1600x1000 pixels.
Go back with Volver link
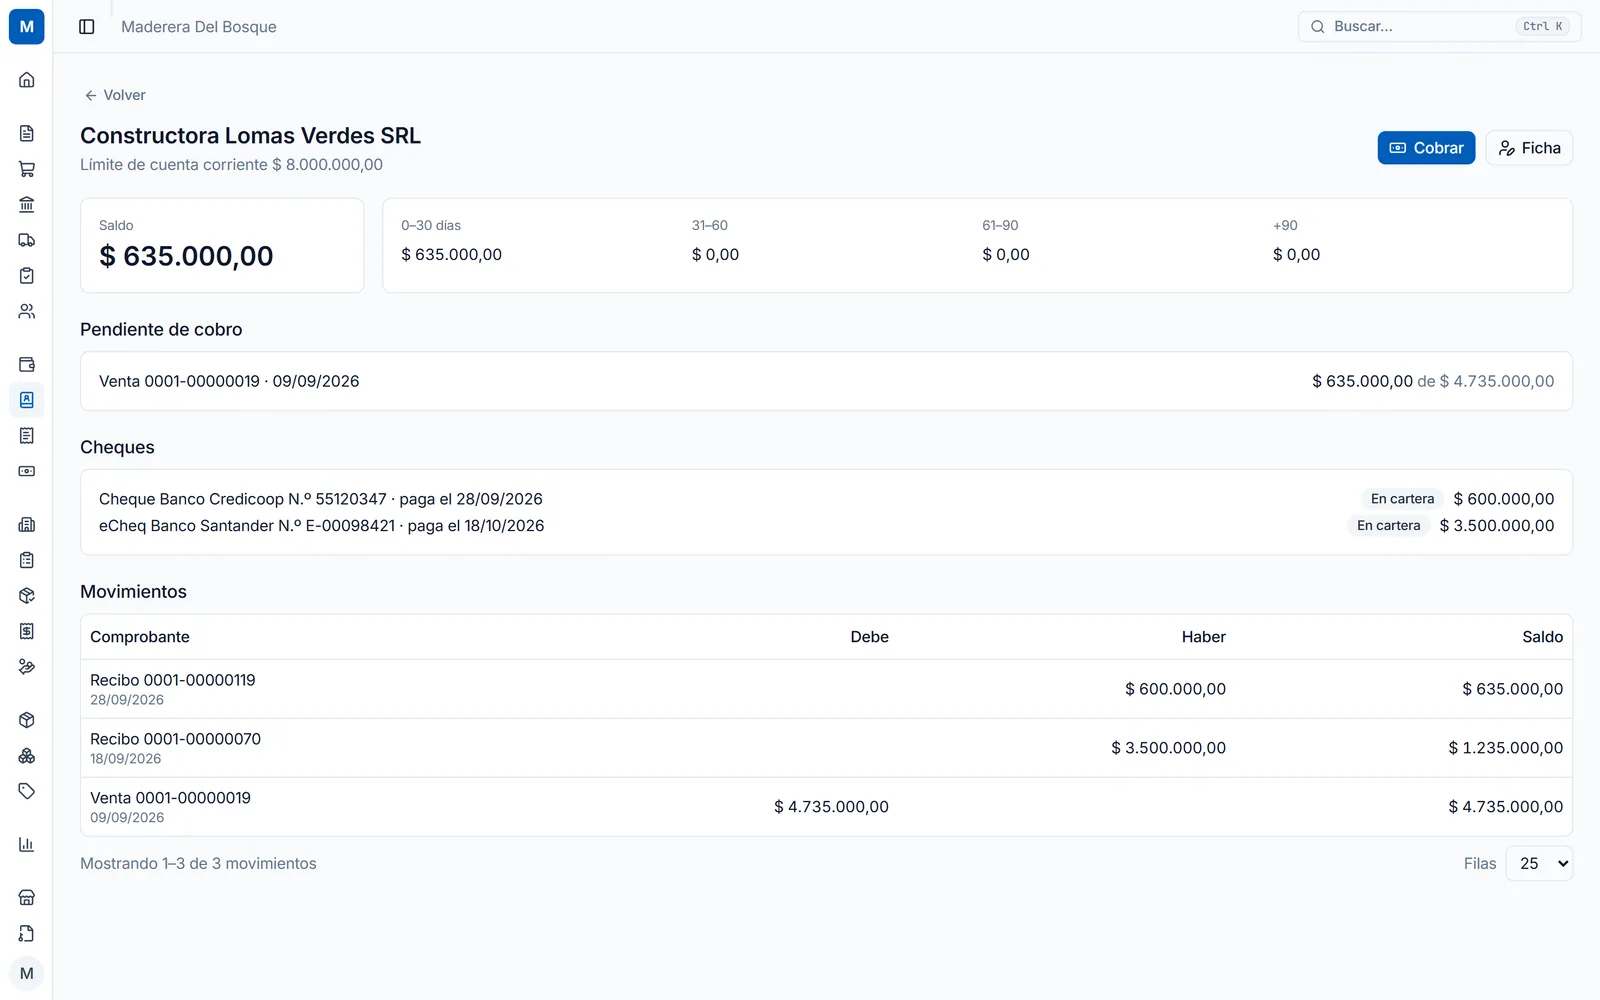point(115,95)
